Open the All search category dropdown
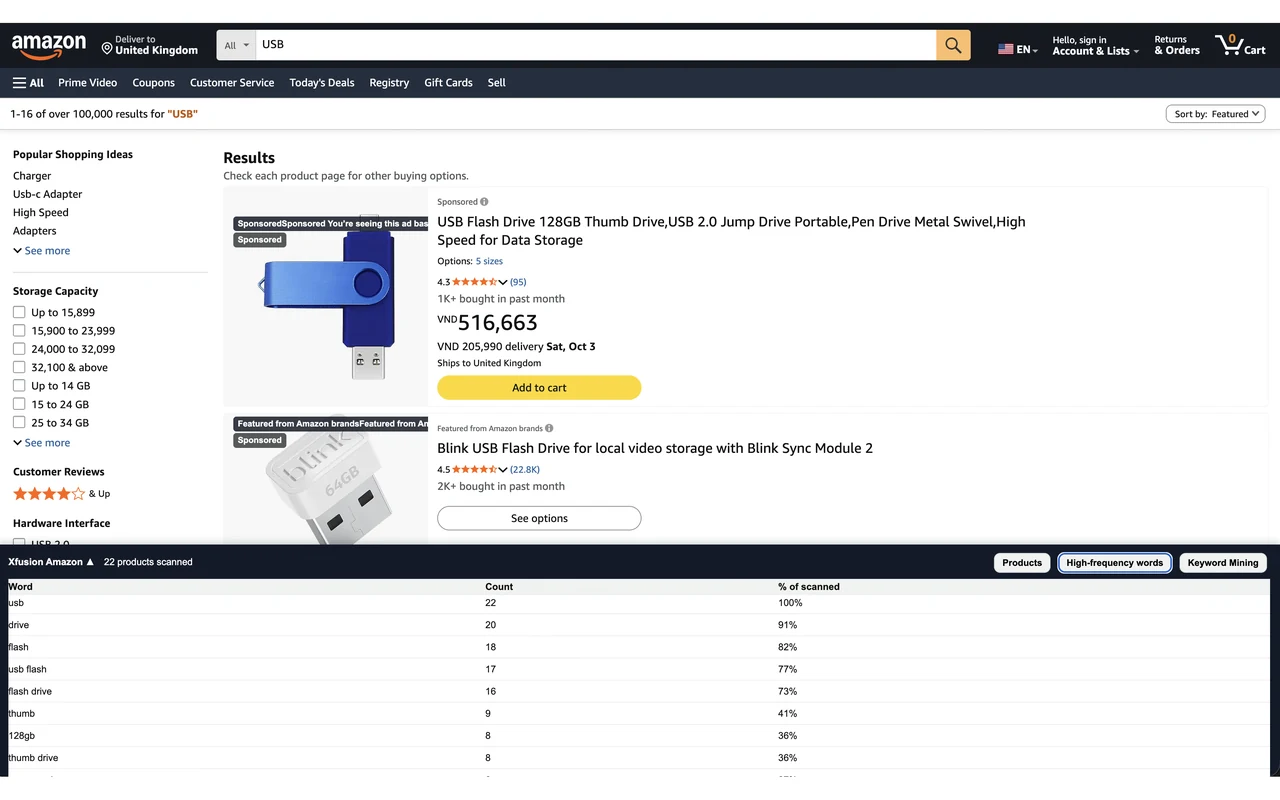1280x800 pixels. 237,45
